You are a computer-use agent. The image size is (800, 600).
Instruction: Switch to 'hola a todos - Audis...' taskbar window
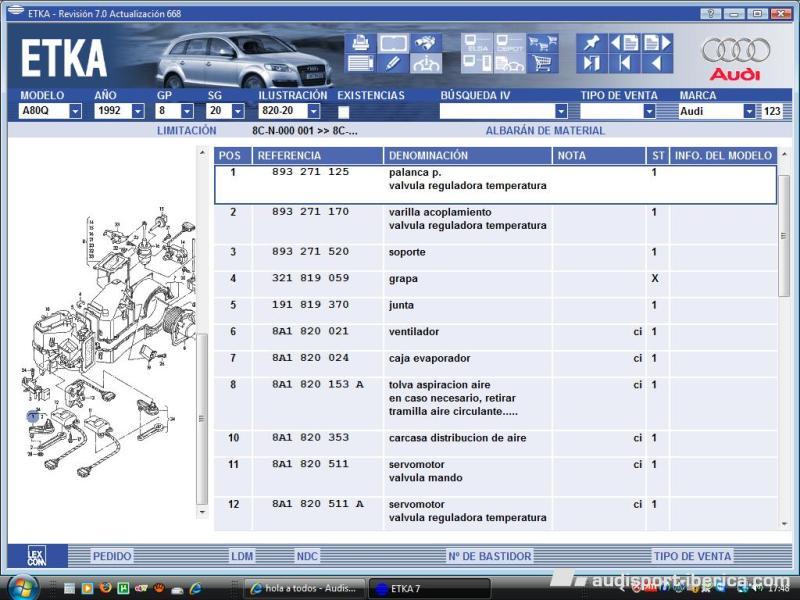305,588
